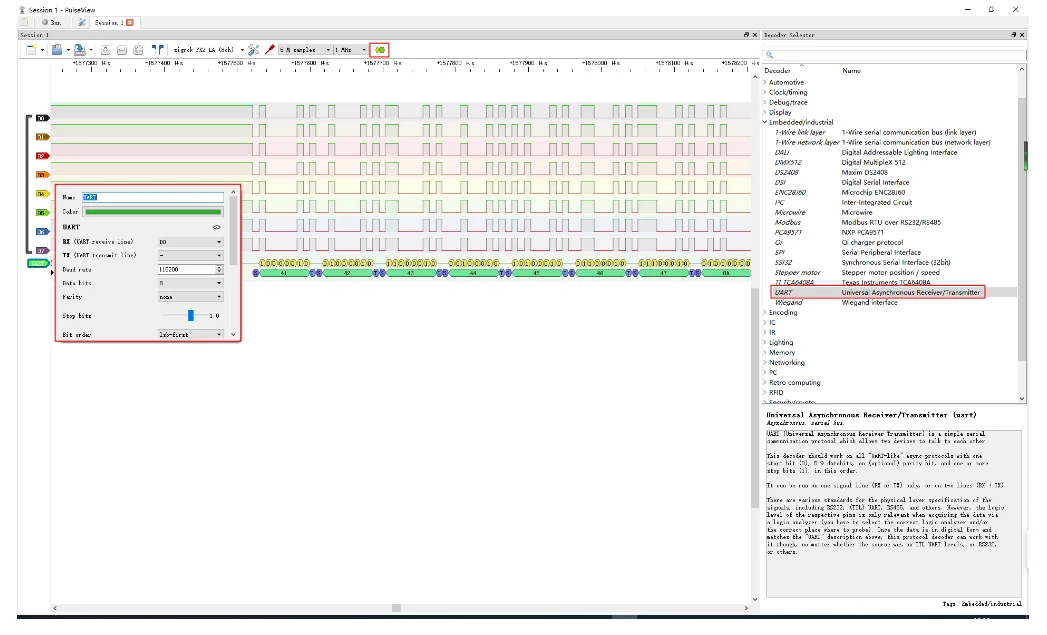Open the TX (UART transmit line) dropdown
The width and height of the screenshot is (1047, 635).
[190, 255]
